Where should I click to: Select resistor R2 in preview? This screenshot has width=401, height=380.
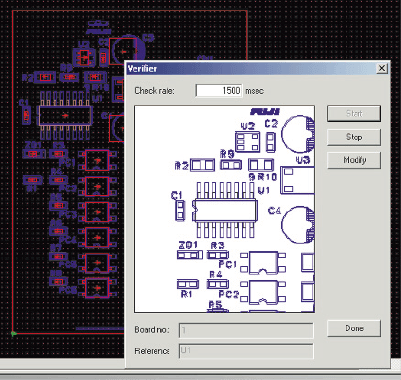tap(202, 165)
